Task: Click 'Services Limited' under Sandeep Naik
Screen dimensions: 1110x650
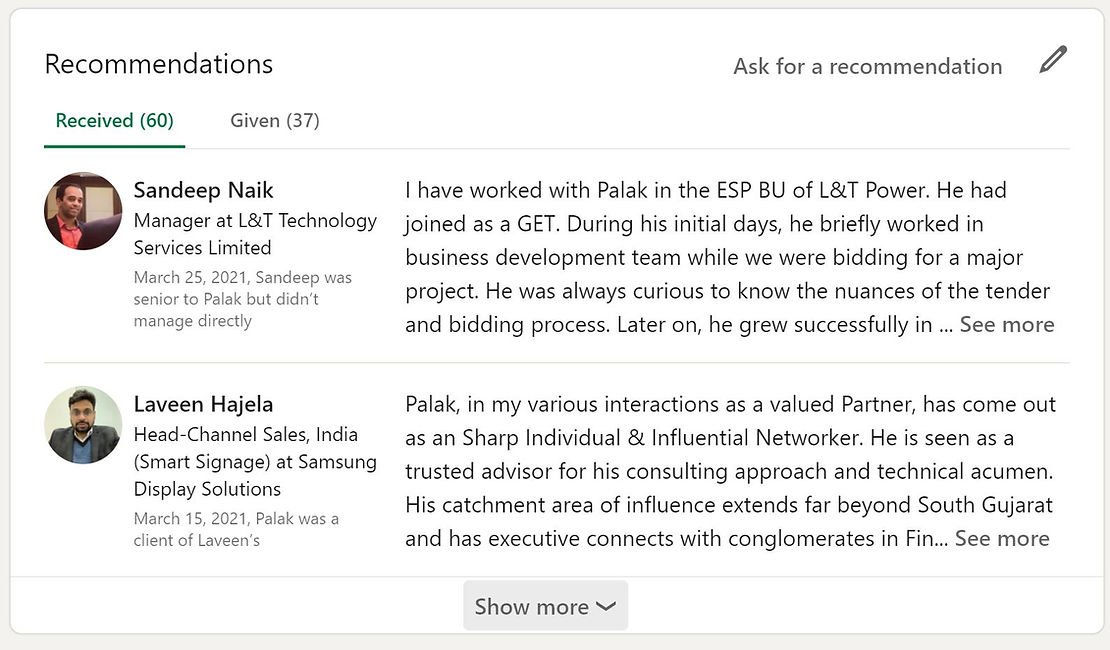Action: (202, 248)
